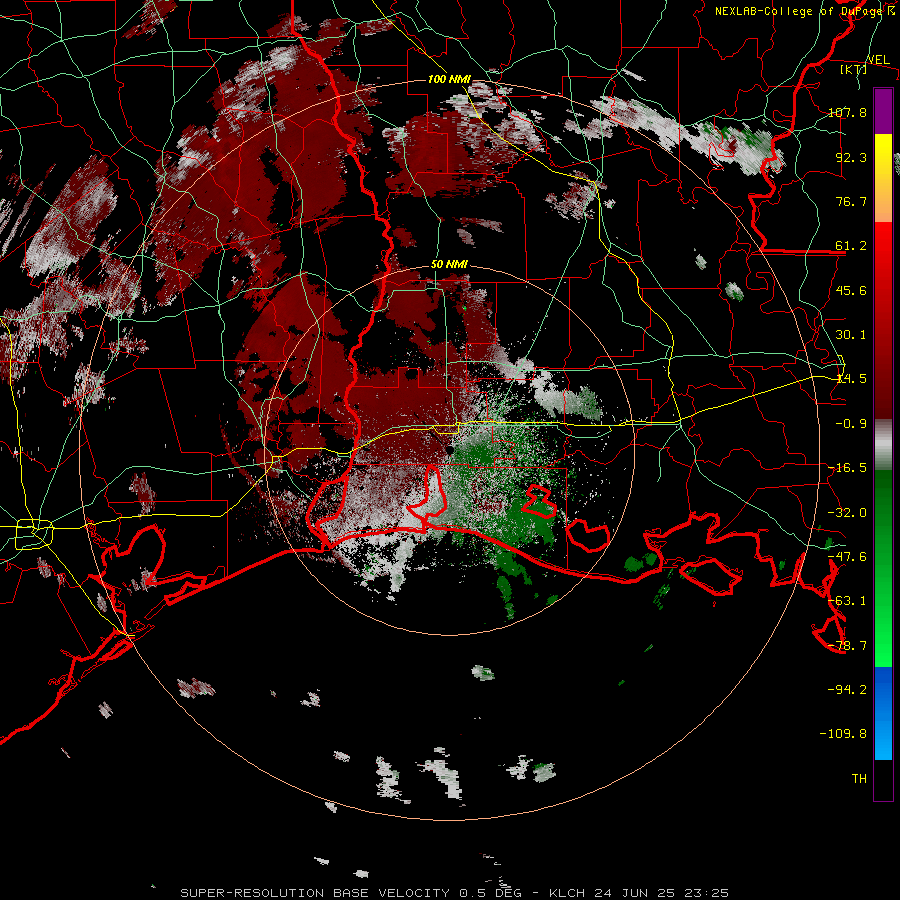This screenshot has width=900, height=900.
Task: Pick the black TH segment of the color bar
Action: pyautogui.click(x=883, y=779)
